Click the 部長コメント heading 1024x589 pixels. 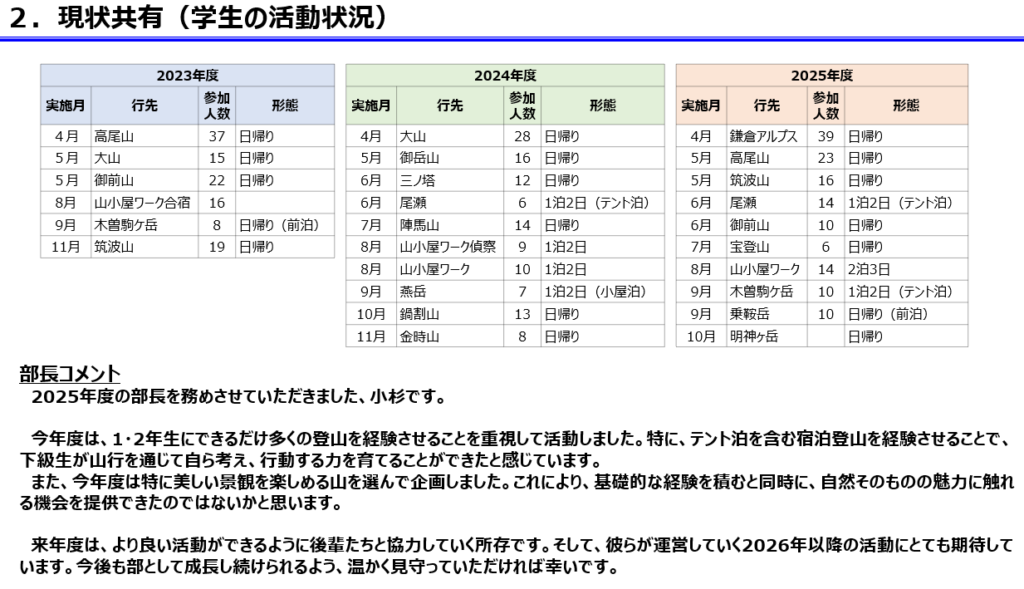point(70,374)
